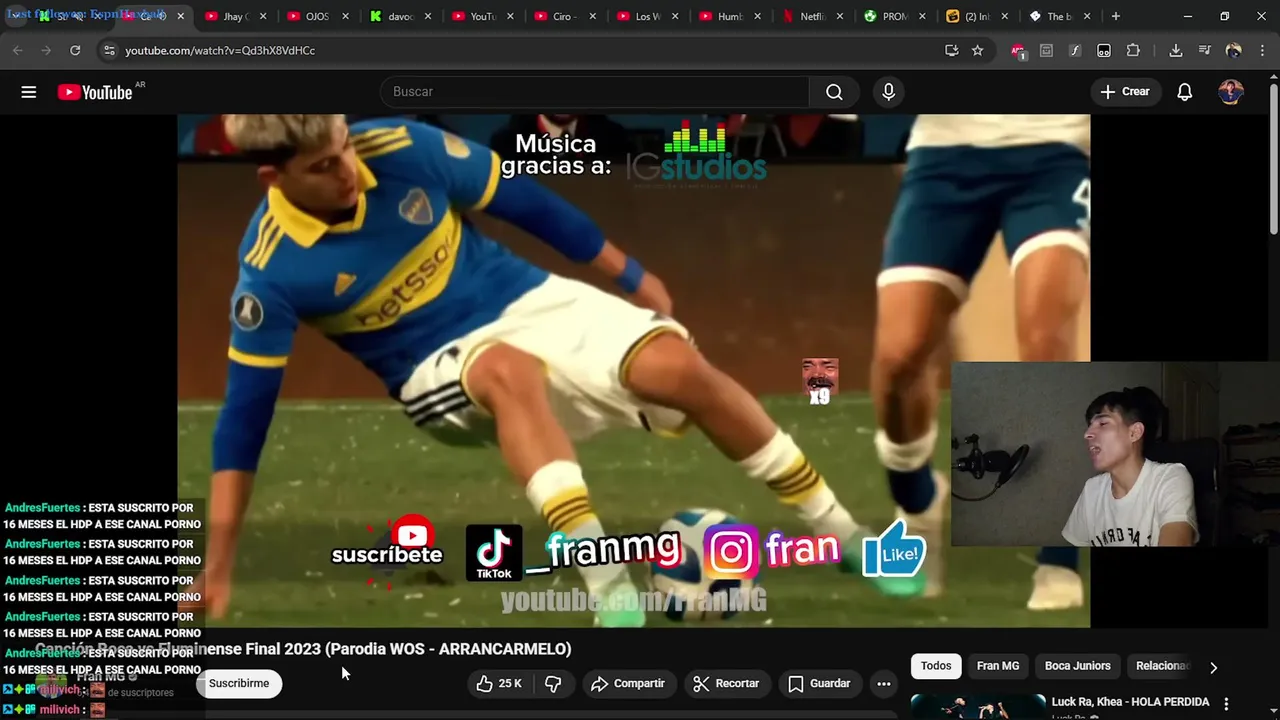Click the Suscribirme button
The width and height of the screenshot is (1280, 720).
239,684
